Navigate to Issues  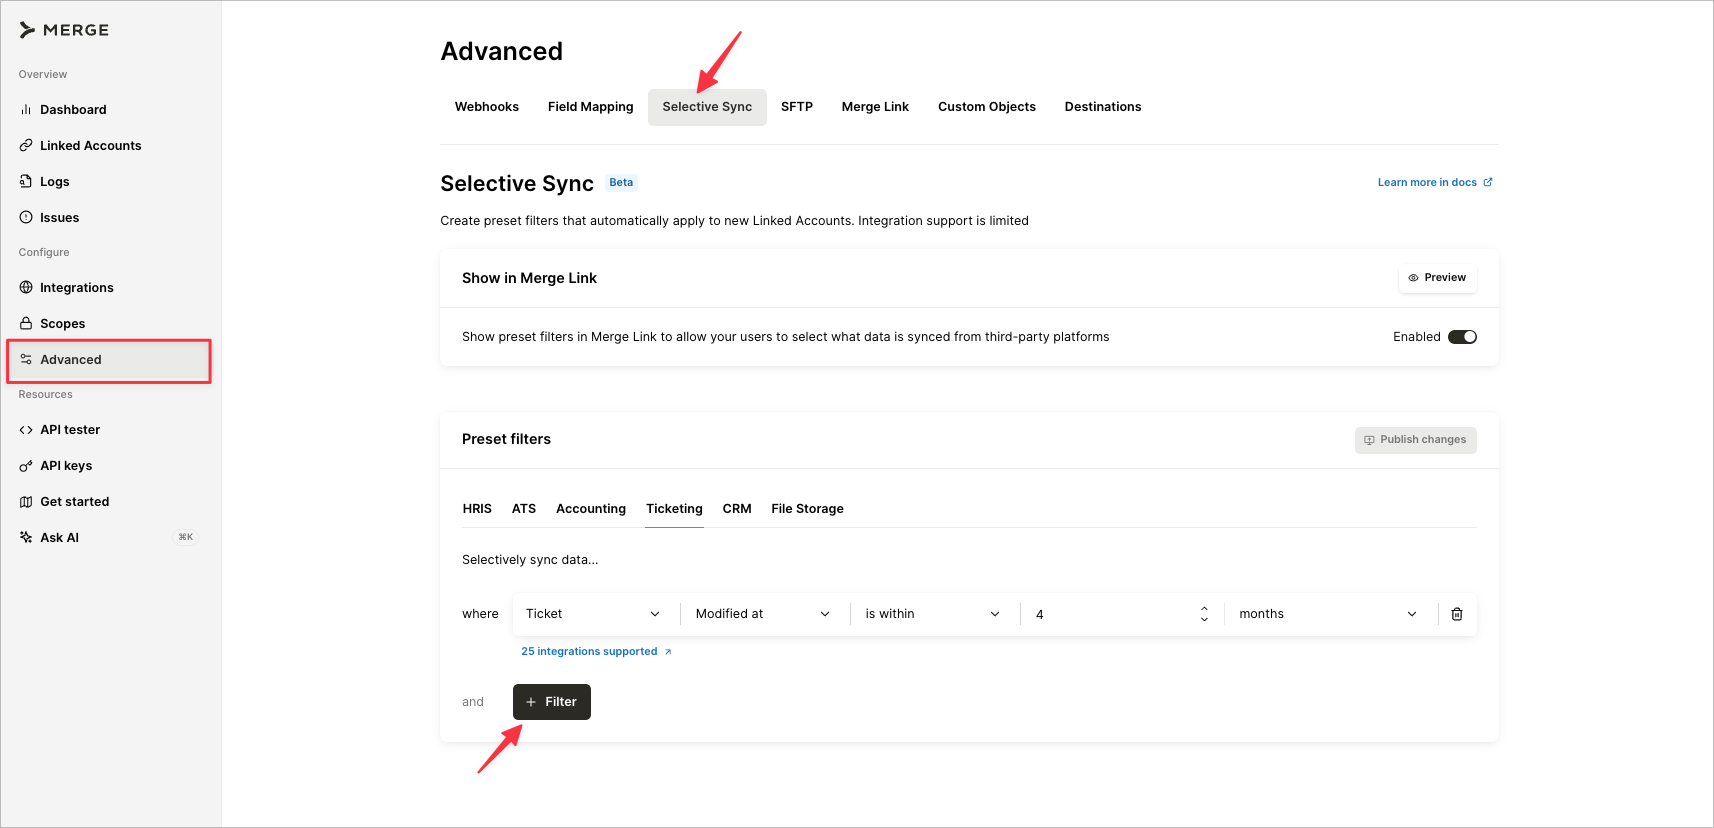tap(110, 218)
